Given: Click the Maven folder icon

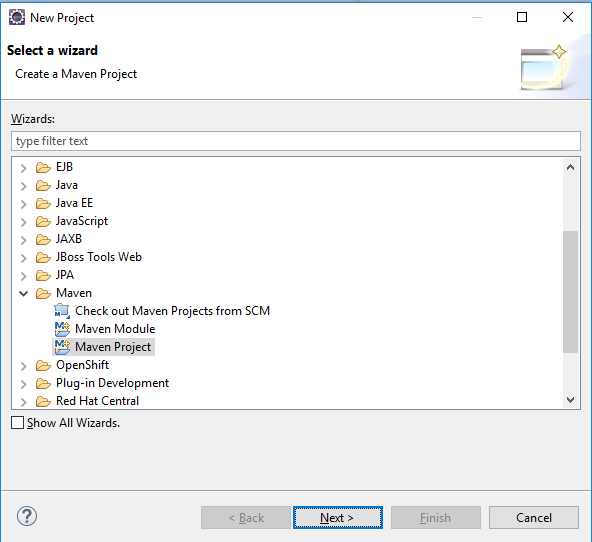Looking at the screenshot, I should (43, 293).
